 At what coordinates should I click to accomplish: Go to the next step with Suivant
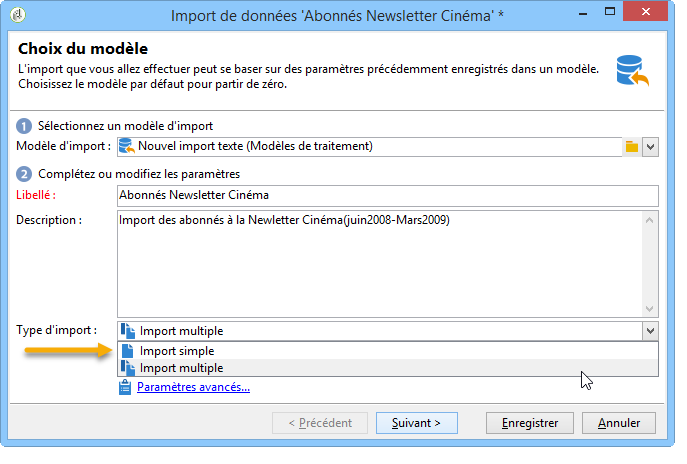click(417, 423)
